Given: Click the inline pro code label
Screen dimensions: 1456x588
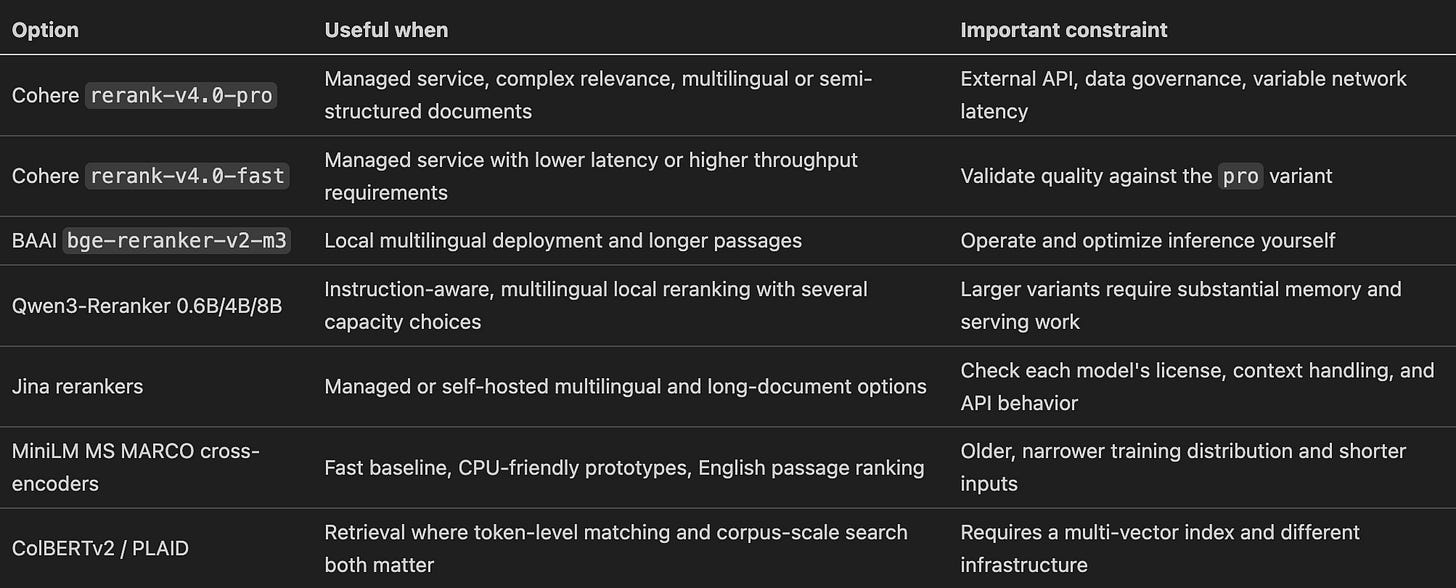Looking at the screenshot, I should (1241, 176).
